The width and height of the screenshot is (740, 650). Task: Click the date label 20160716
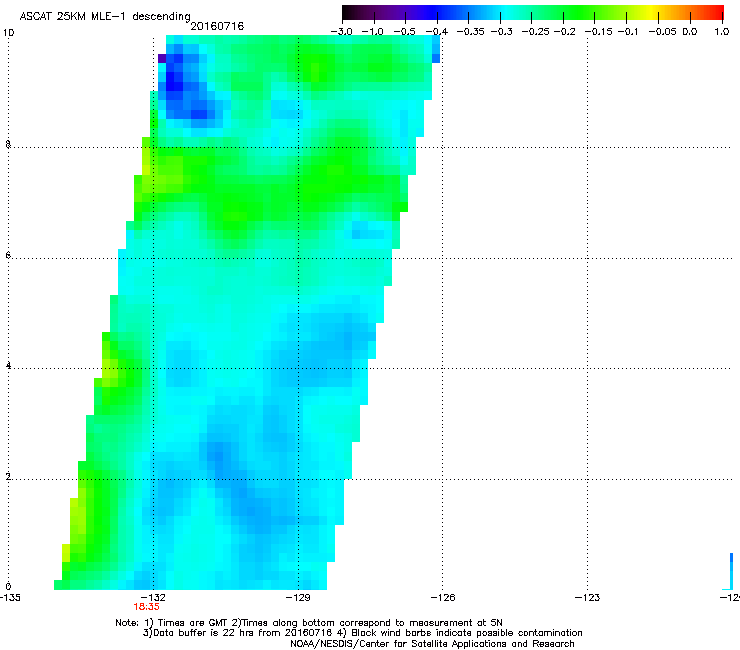pyautogui.click(x=217, y=26)
